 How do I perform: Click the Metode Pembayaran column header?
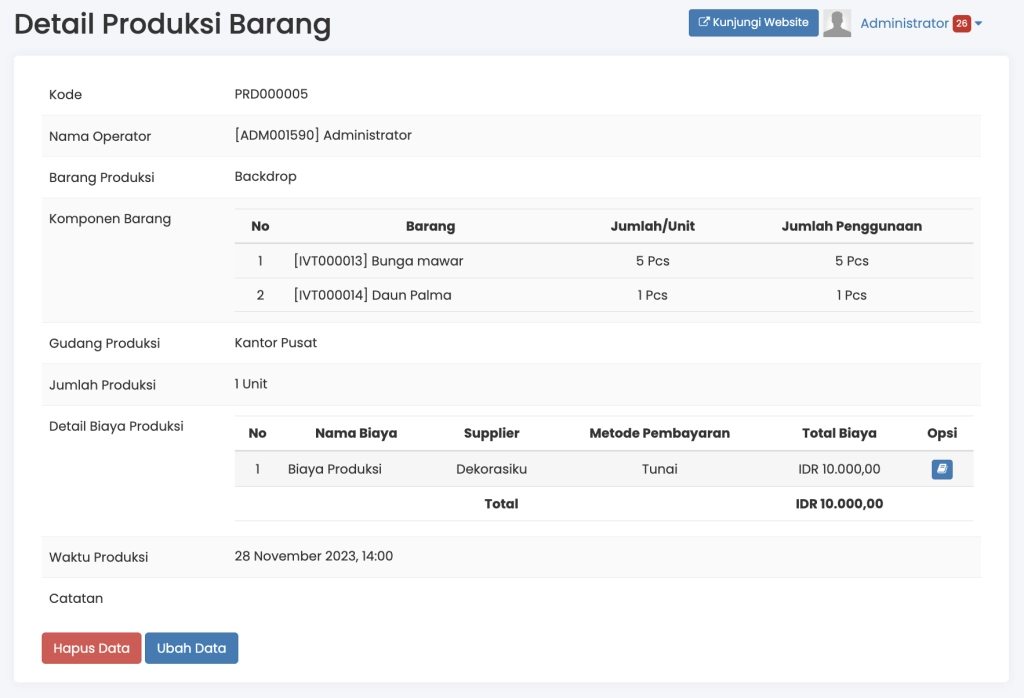click(x=659, y=433)
